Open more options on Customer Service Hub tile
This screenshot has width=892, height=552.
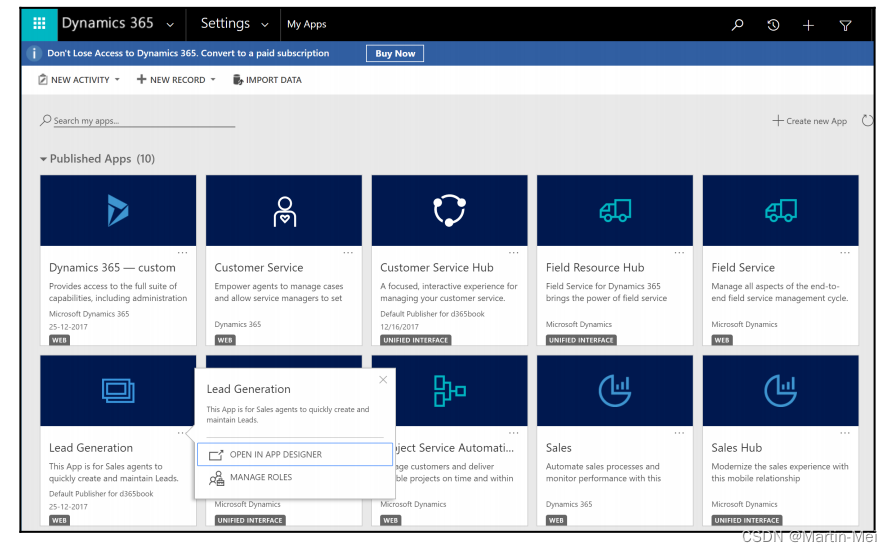click(x=513, y=253)
